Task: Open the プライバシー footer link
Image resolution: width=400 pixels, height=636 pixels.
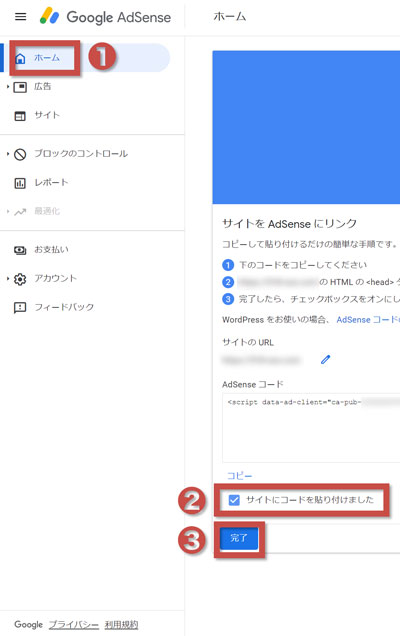Action: pyautogui.click(x=73, y=625)
